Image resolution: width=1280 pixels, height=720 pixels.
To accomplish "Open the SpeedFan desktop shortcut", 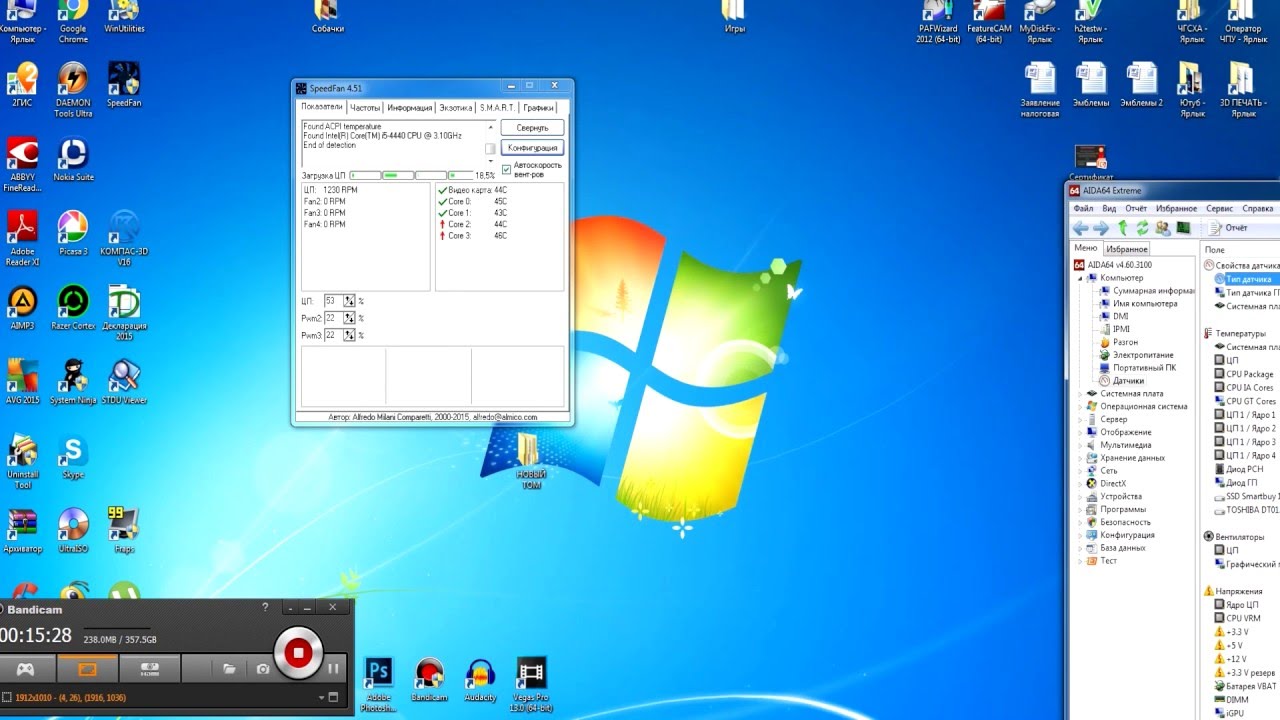I will pos(124,85).
